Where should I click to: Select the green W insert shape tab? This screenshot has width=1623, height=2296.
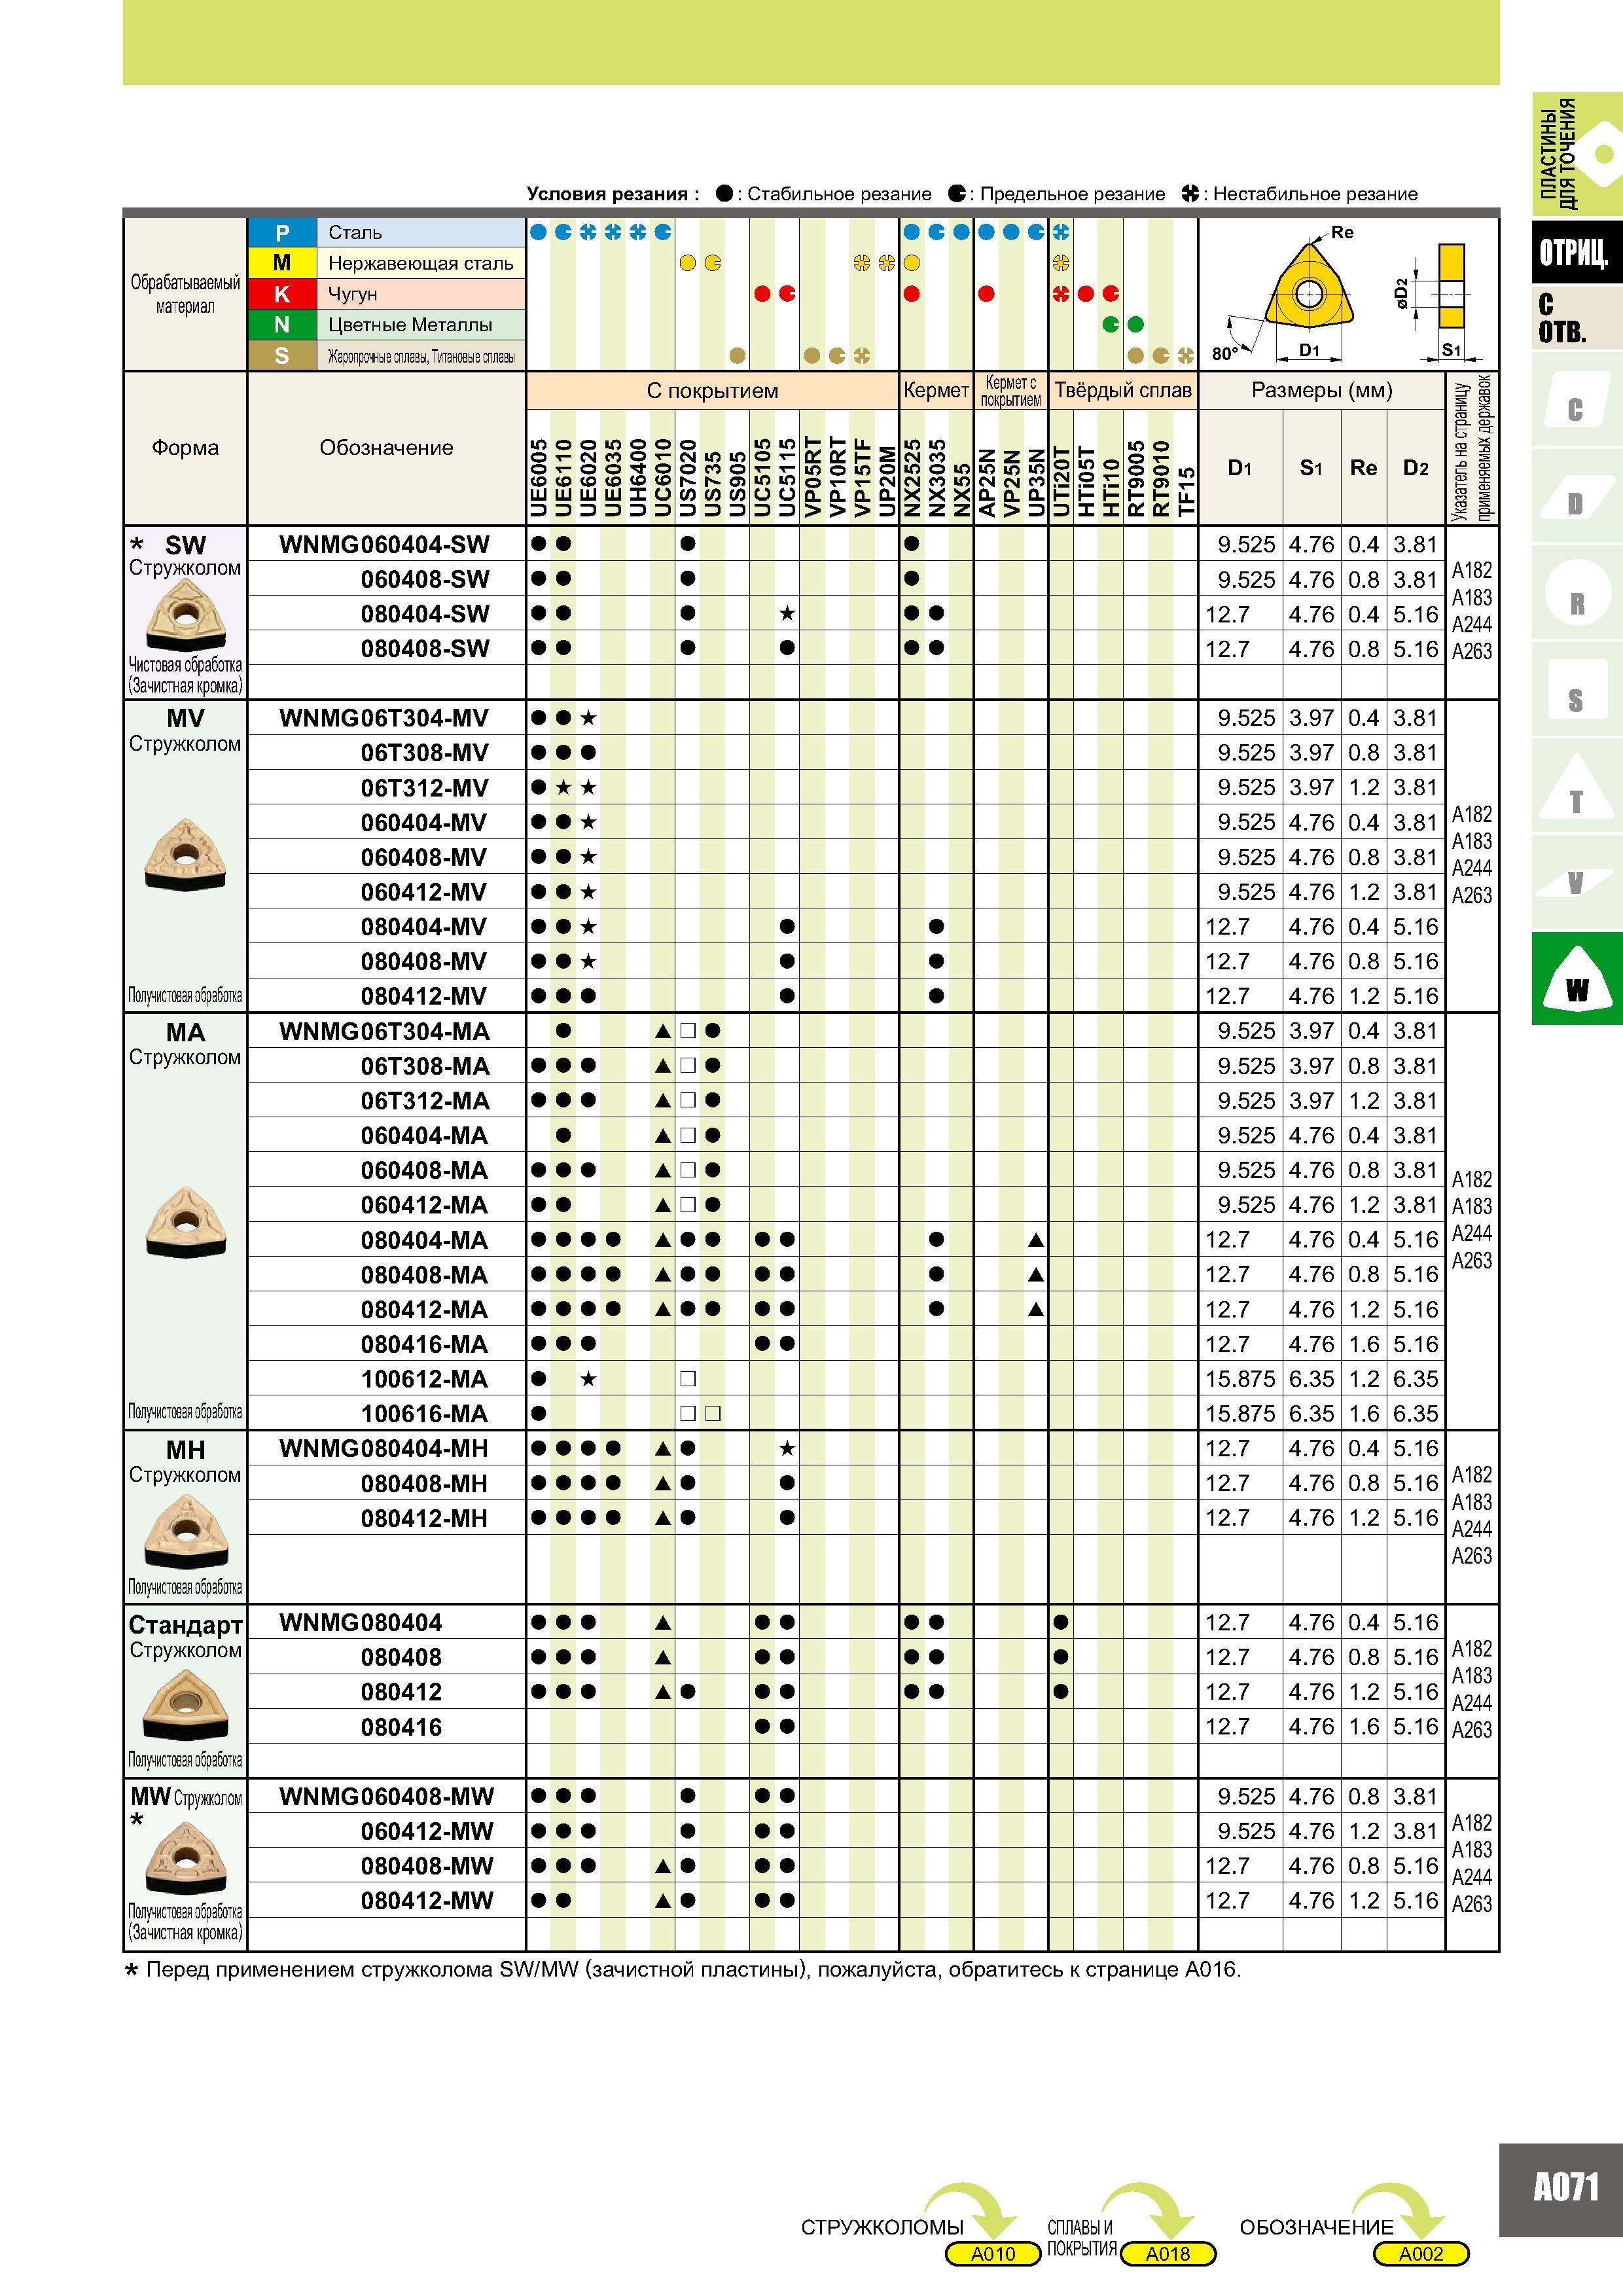click(x=1576, y=978)
